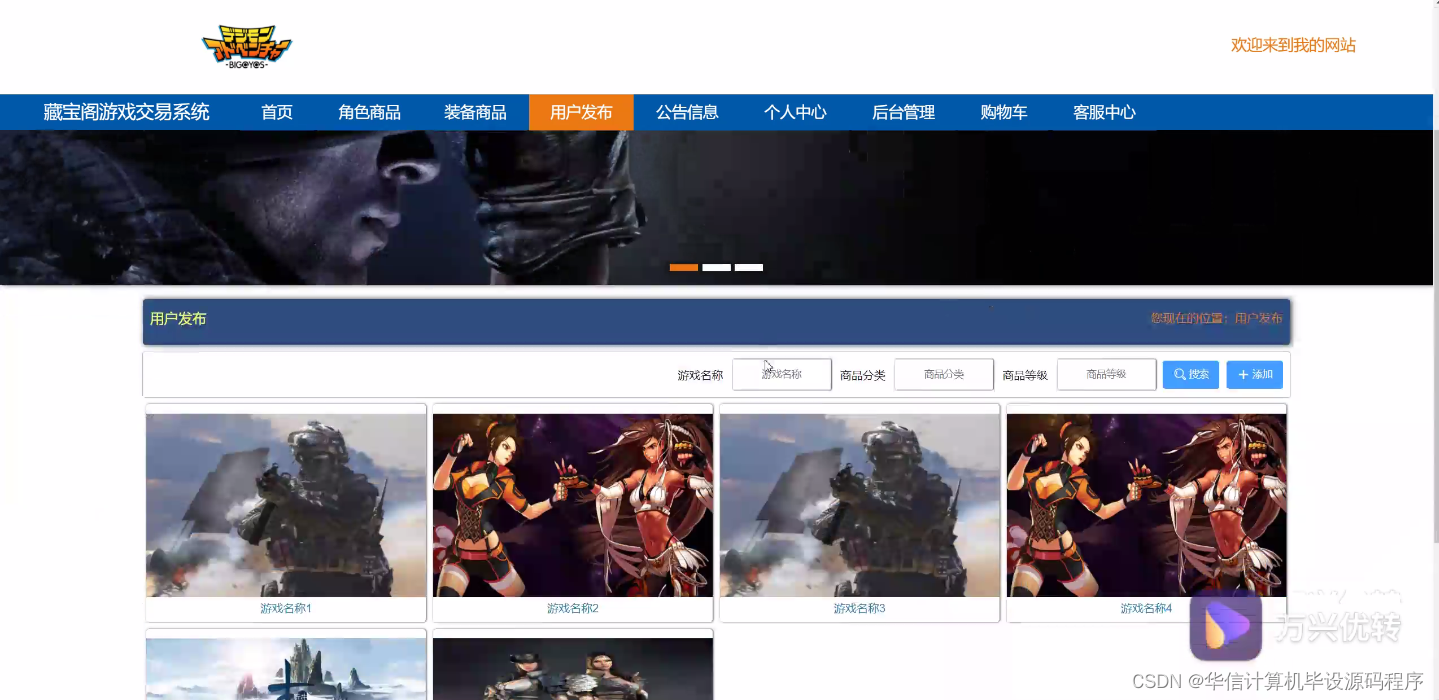
Task: Go to 装备商品 page
Action: point(475,112)
